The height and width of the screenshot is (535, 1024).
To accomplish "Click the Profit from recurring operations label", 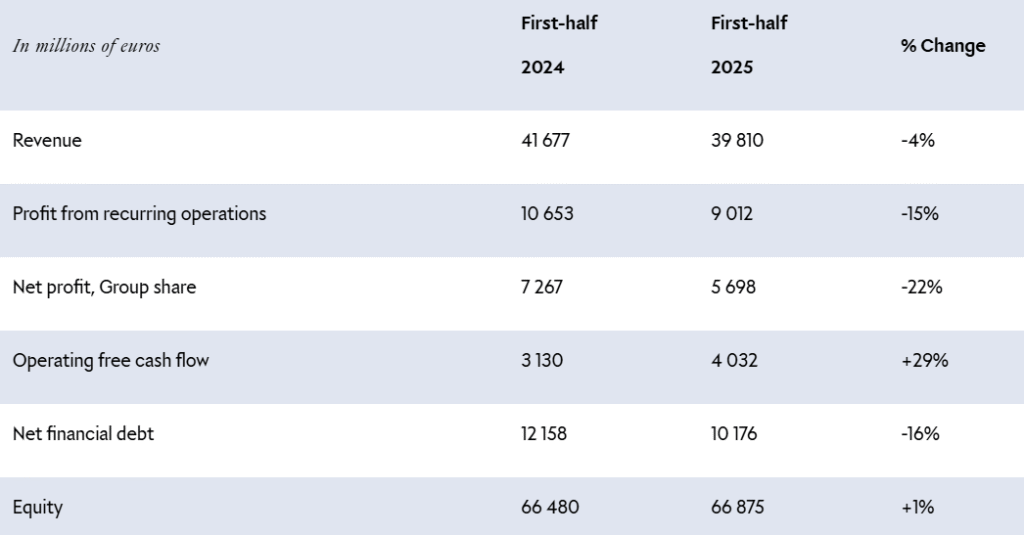I will pyautogui.click(x=139, y=214).
